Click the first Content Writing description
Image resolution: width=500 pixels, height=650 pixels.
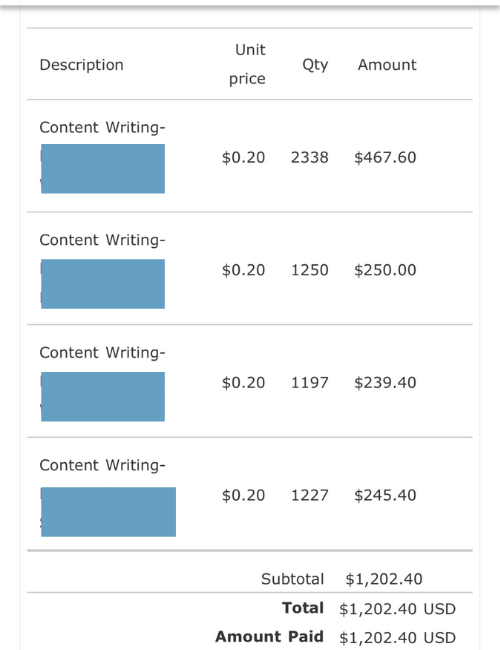(102, 127)
